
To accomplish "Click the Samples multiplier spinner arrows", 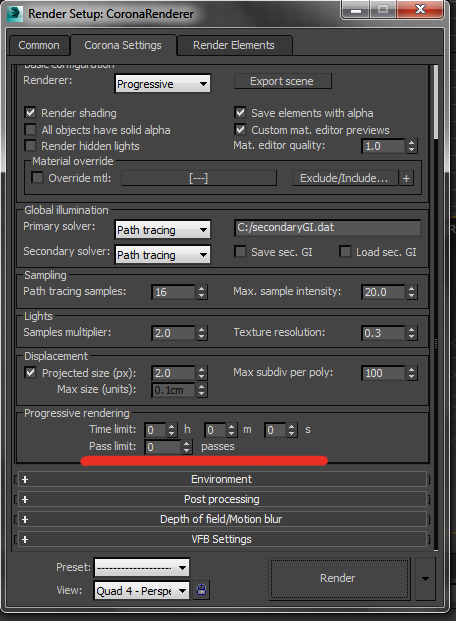I will pos(202,333).
